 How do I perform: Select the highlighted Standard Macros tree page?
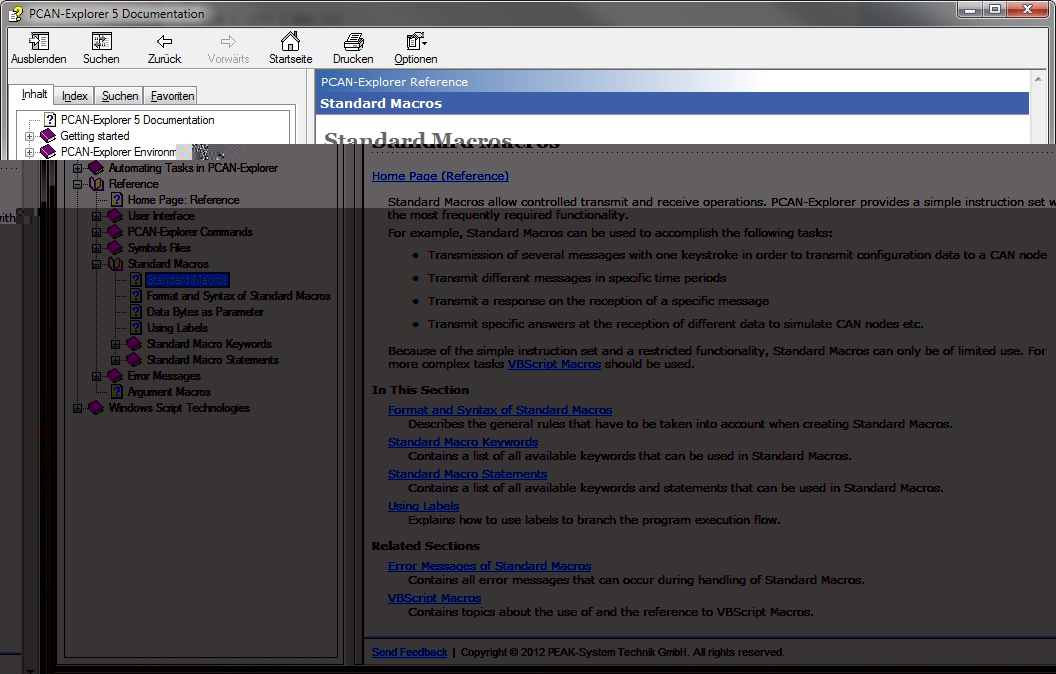pyautogui.click(x=187, y=280)
